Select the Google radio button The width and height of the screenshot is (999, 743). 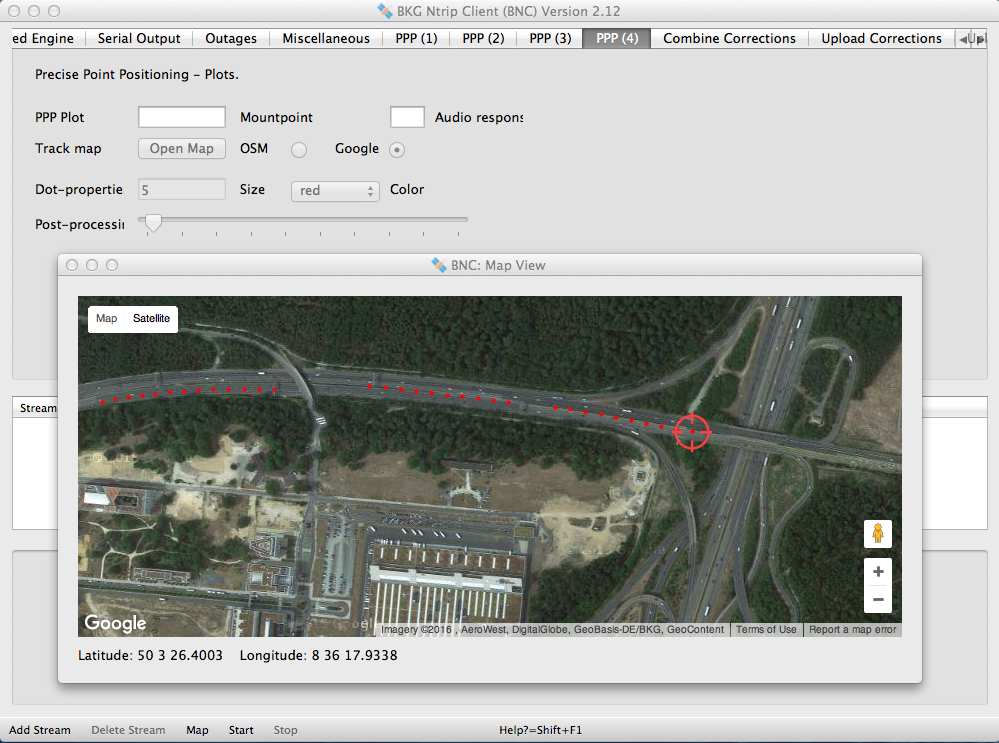pos(397,150)
